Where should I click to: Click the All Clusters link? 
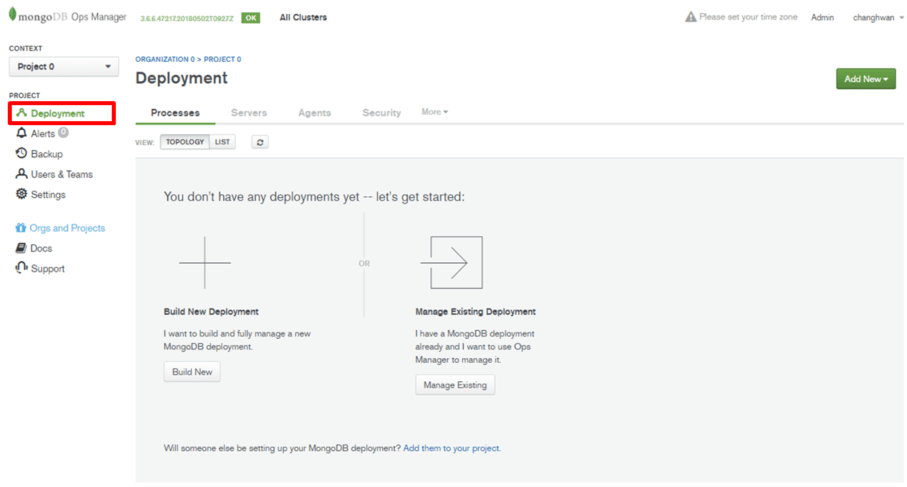(x=303, y=17)
